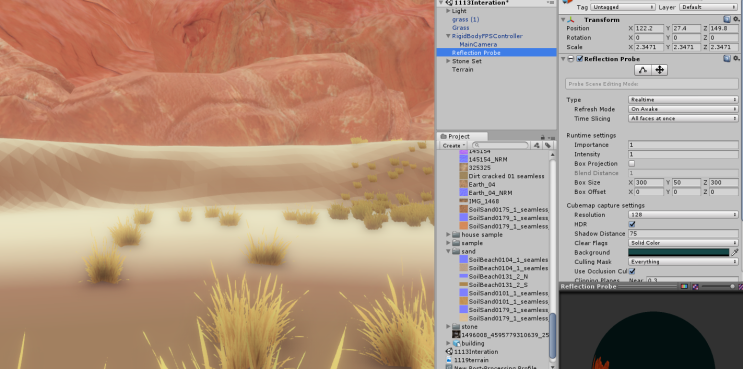Open the Culling Mask dropdown
Screen dimensions: 743x369
coord(683,261)
